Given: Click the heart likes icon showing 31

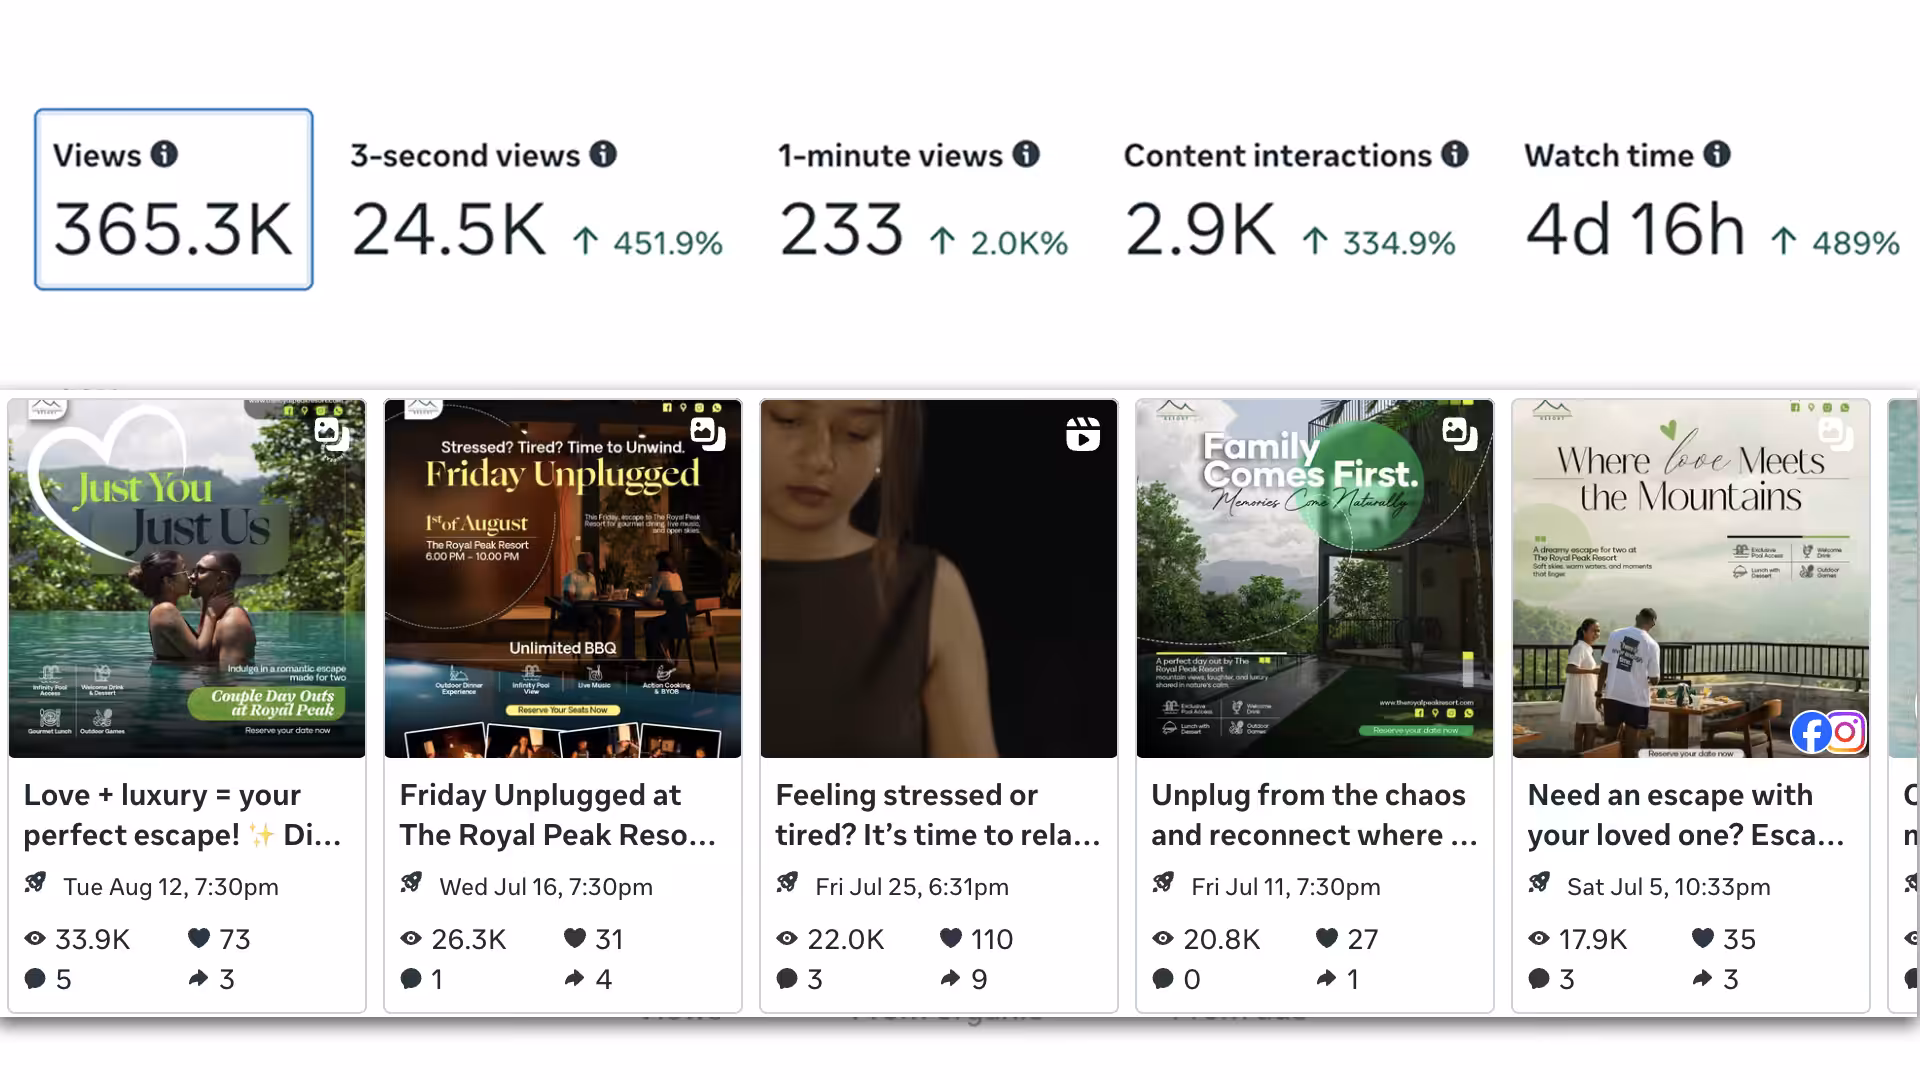Looking at the screenshot, I should [575, 938].
